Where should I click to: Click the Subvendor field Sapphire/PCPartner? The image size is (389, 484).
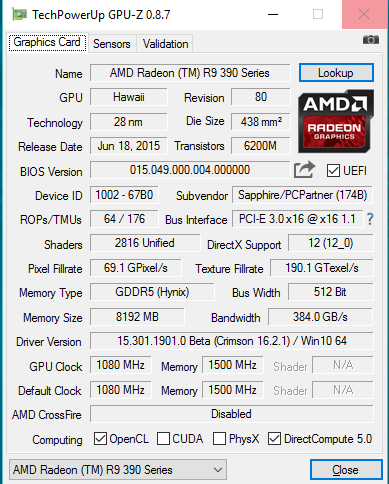pyautogui.click(x=302, y=195)
